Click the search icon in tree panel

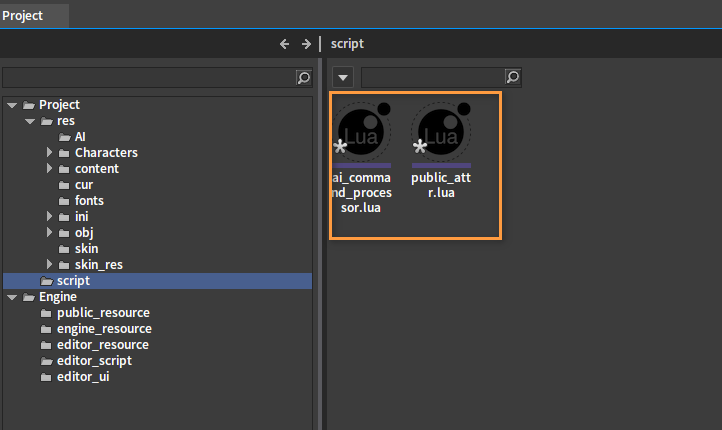click(304, 77)
